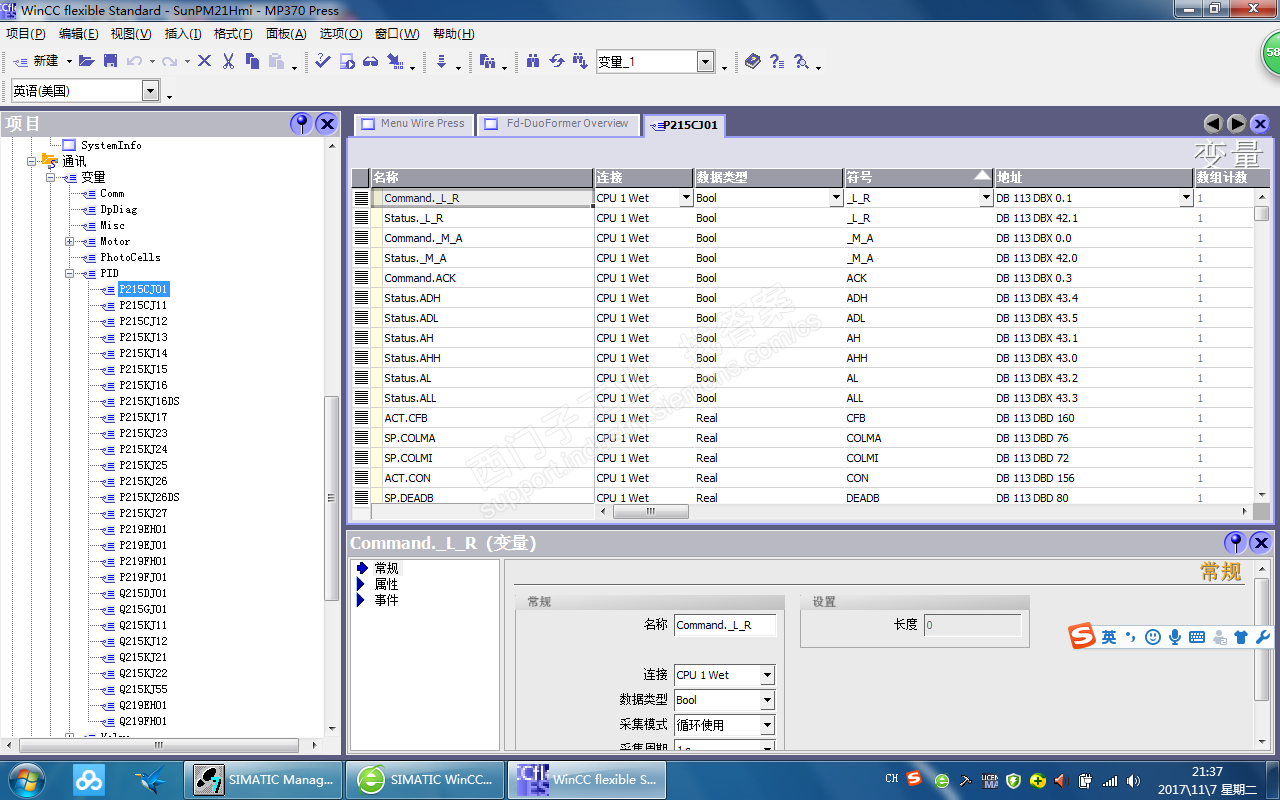Collapse the PID tree node
Image resolution: width=1280 pixels, height=800 pixels.
coord(70,273)
